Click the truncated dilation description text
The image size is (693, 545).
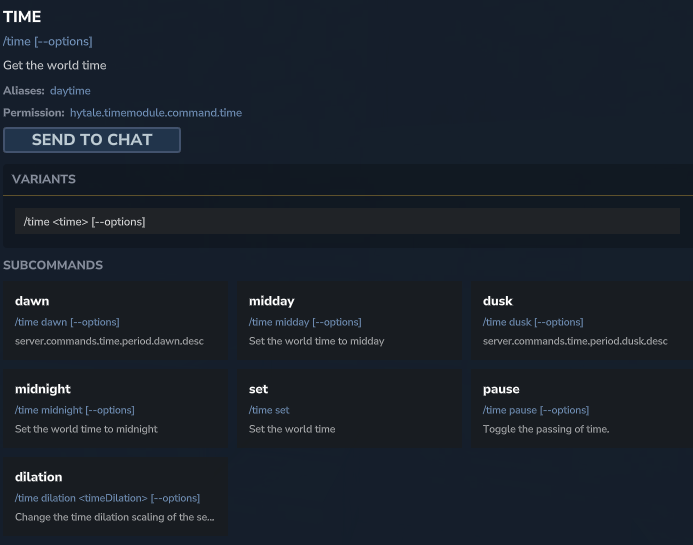pos(114,517)
